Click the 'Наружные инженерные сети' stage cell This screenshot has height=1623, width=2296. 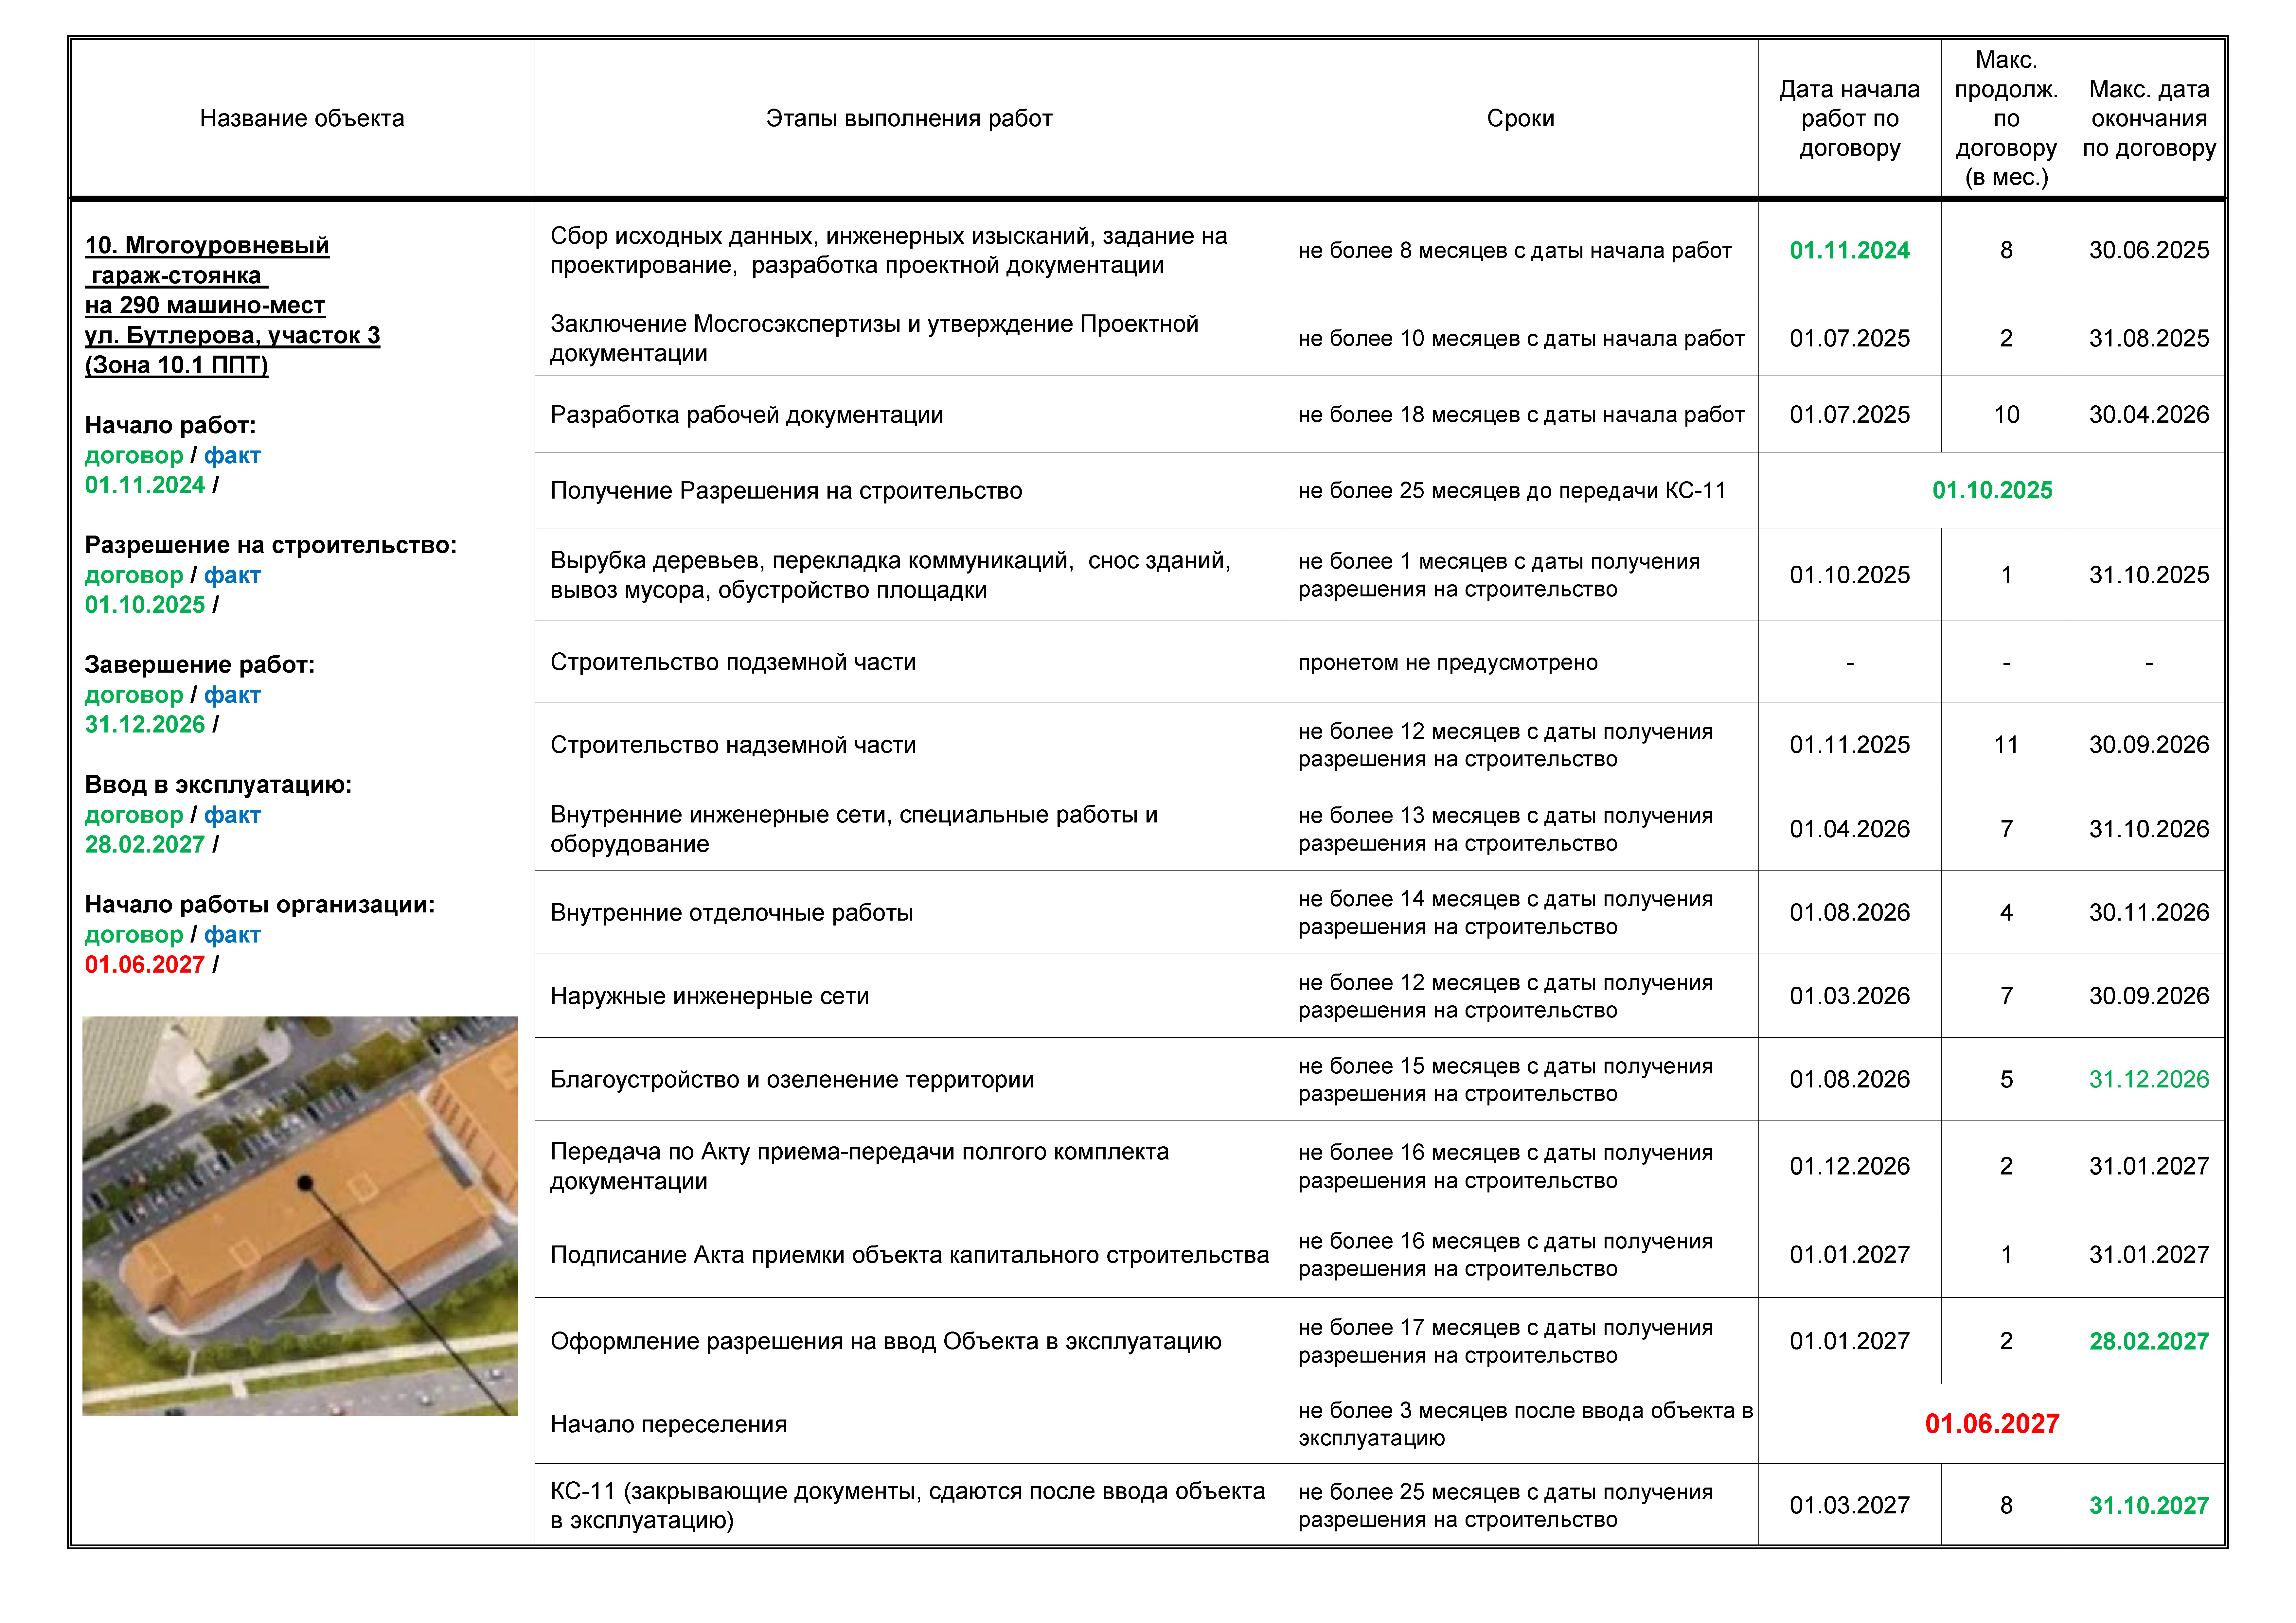point(709,996)
